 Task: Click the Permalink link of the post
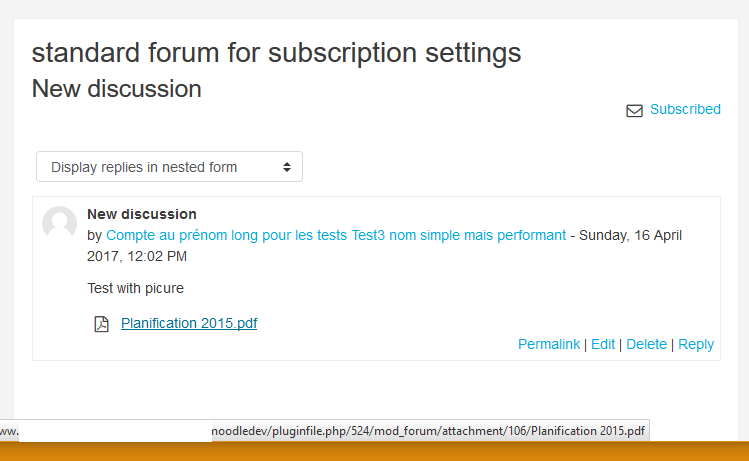tap(549, 344)
